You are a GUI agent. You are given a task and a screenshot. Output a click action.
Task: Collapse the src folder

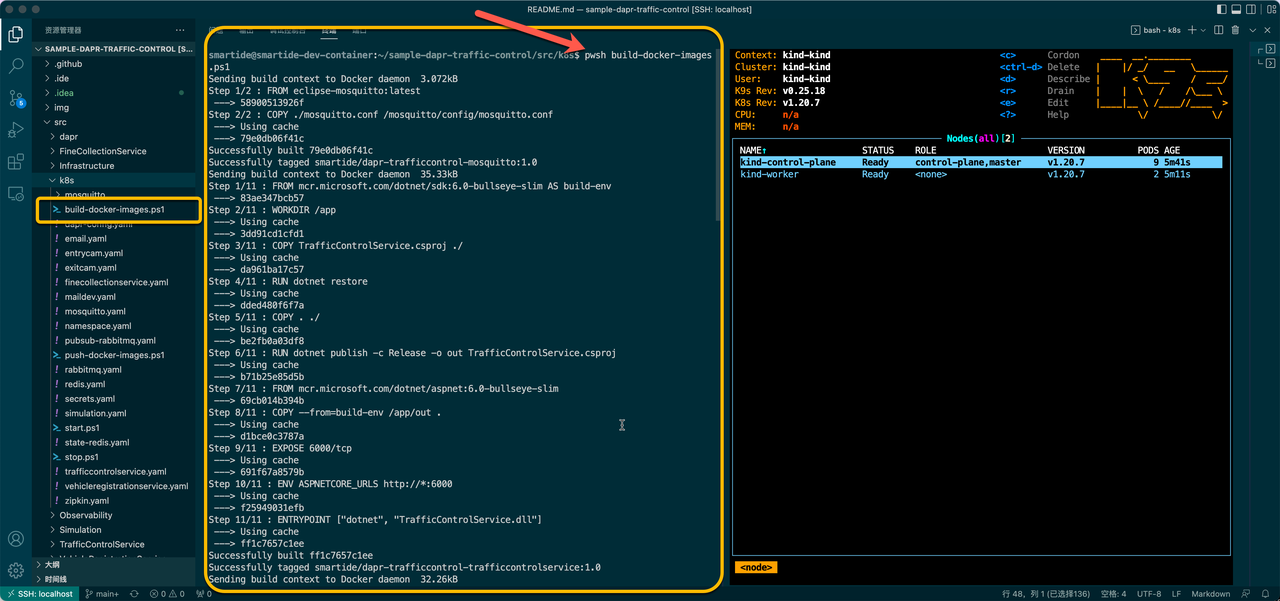point(114,122)
